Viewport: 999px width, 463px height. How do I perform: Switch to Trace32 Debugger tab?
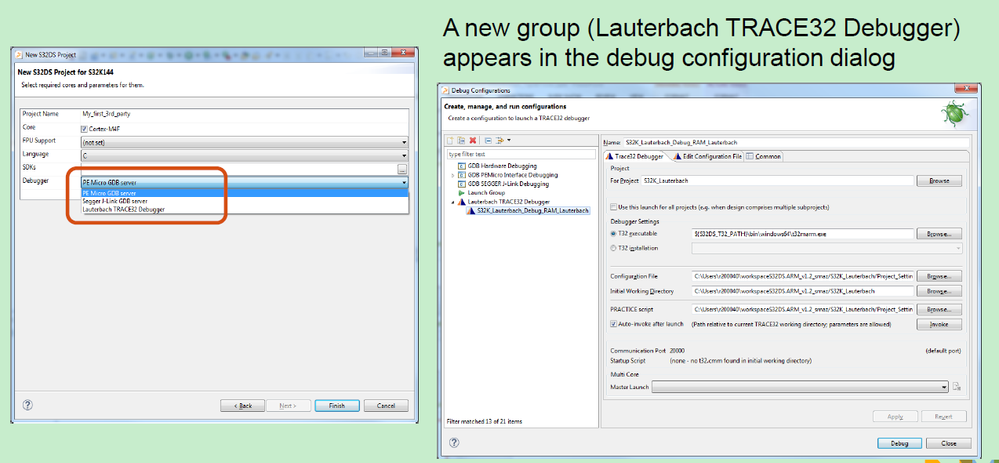(x=635, y=156)
